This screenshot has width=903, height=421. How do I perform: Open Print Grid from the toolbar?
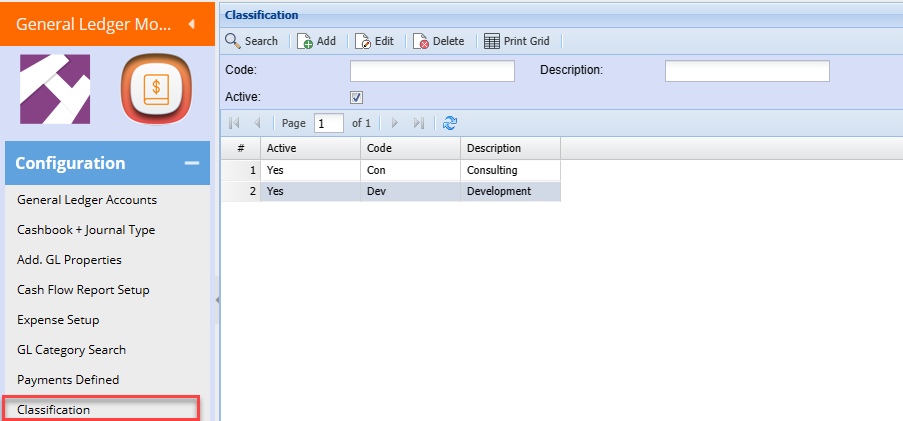pyautogui.click(x=516, y=41)
